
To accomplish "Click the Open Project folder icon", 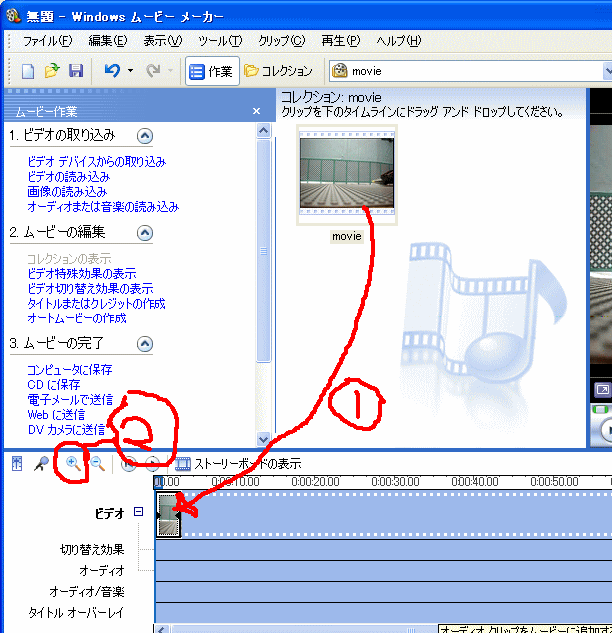I will [x=52, y=71].
